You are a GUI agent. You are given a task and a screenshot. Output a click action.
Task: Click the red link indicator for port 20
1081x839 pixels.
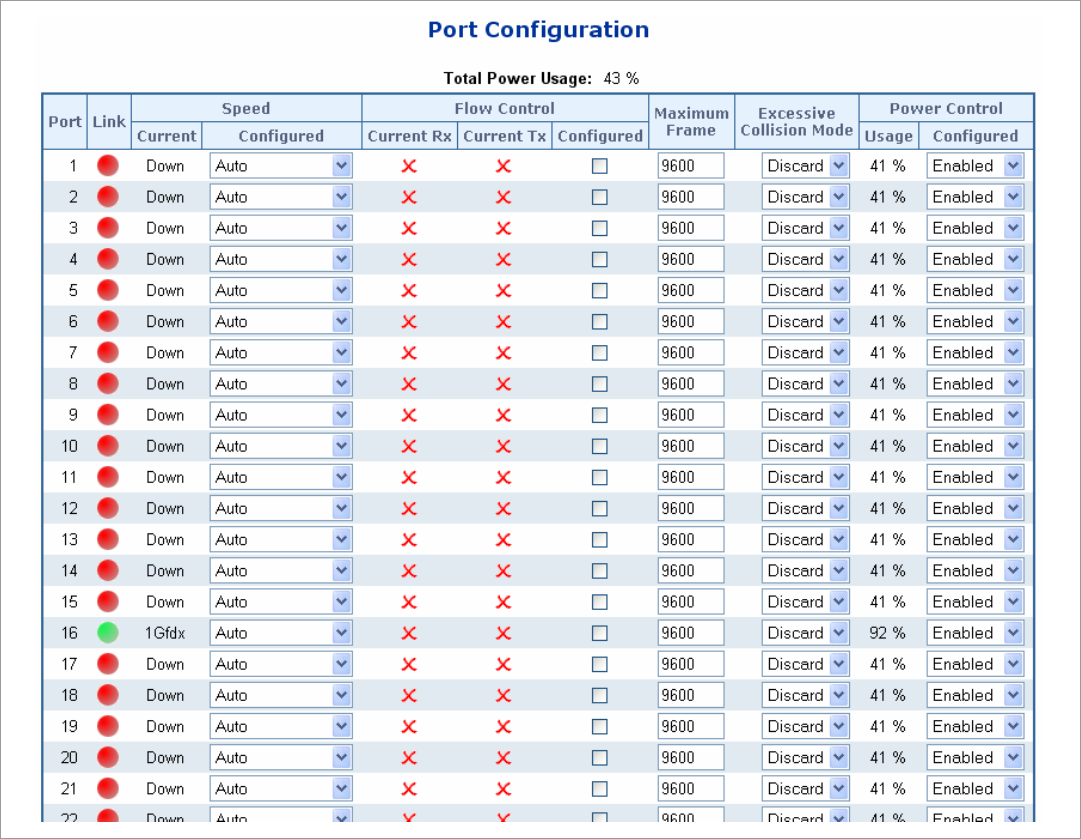[x=108, y=757]
